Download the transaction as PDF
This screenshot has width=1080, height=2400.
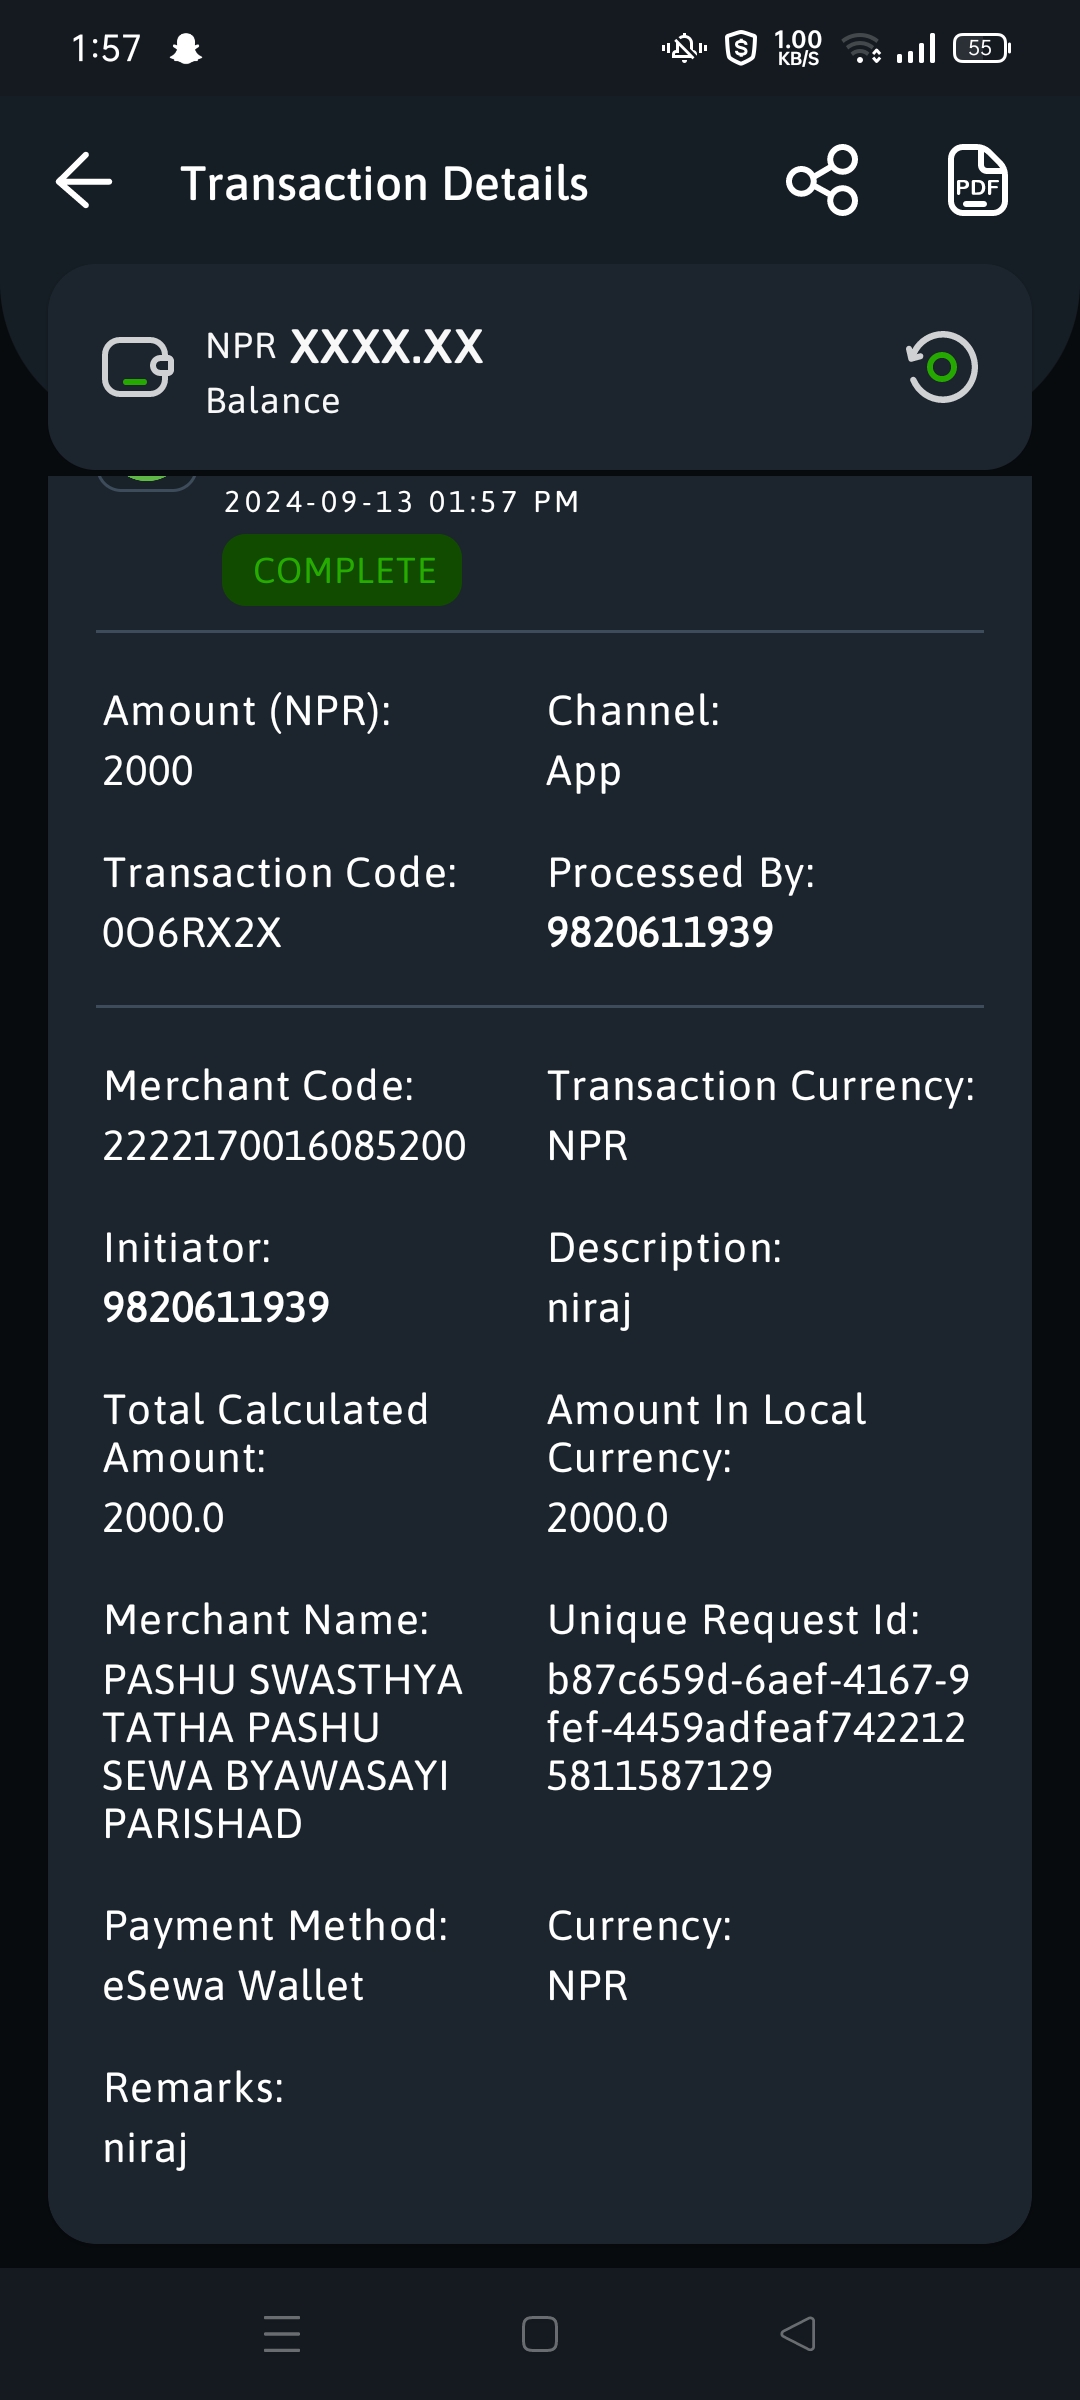(977, 181)
